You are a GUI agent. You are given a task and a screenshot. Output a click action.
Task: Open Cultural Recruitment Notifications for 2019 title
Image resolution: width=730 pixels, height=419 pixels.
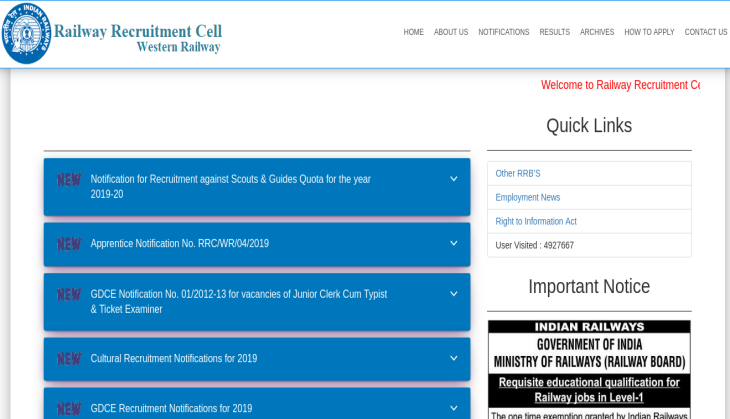174,358
